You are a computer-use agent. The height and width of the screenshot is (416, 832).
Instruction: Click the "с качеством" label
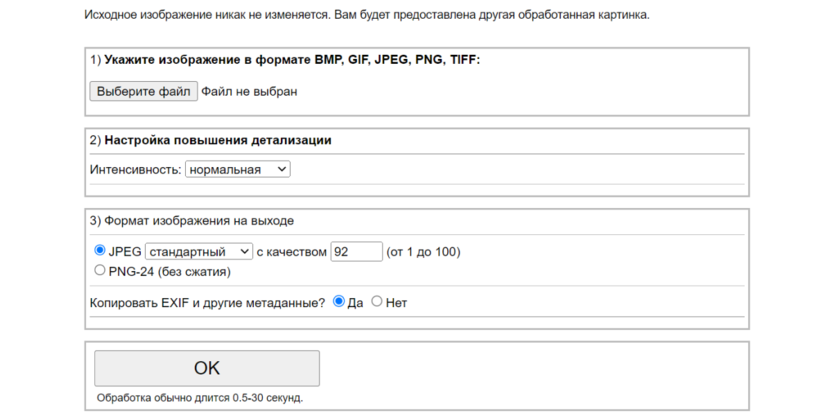point(291,252)
